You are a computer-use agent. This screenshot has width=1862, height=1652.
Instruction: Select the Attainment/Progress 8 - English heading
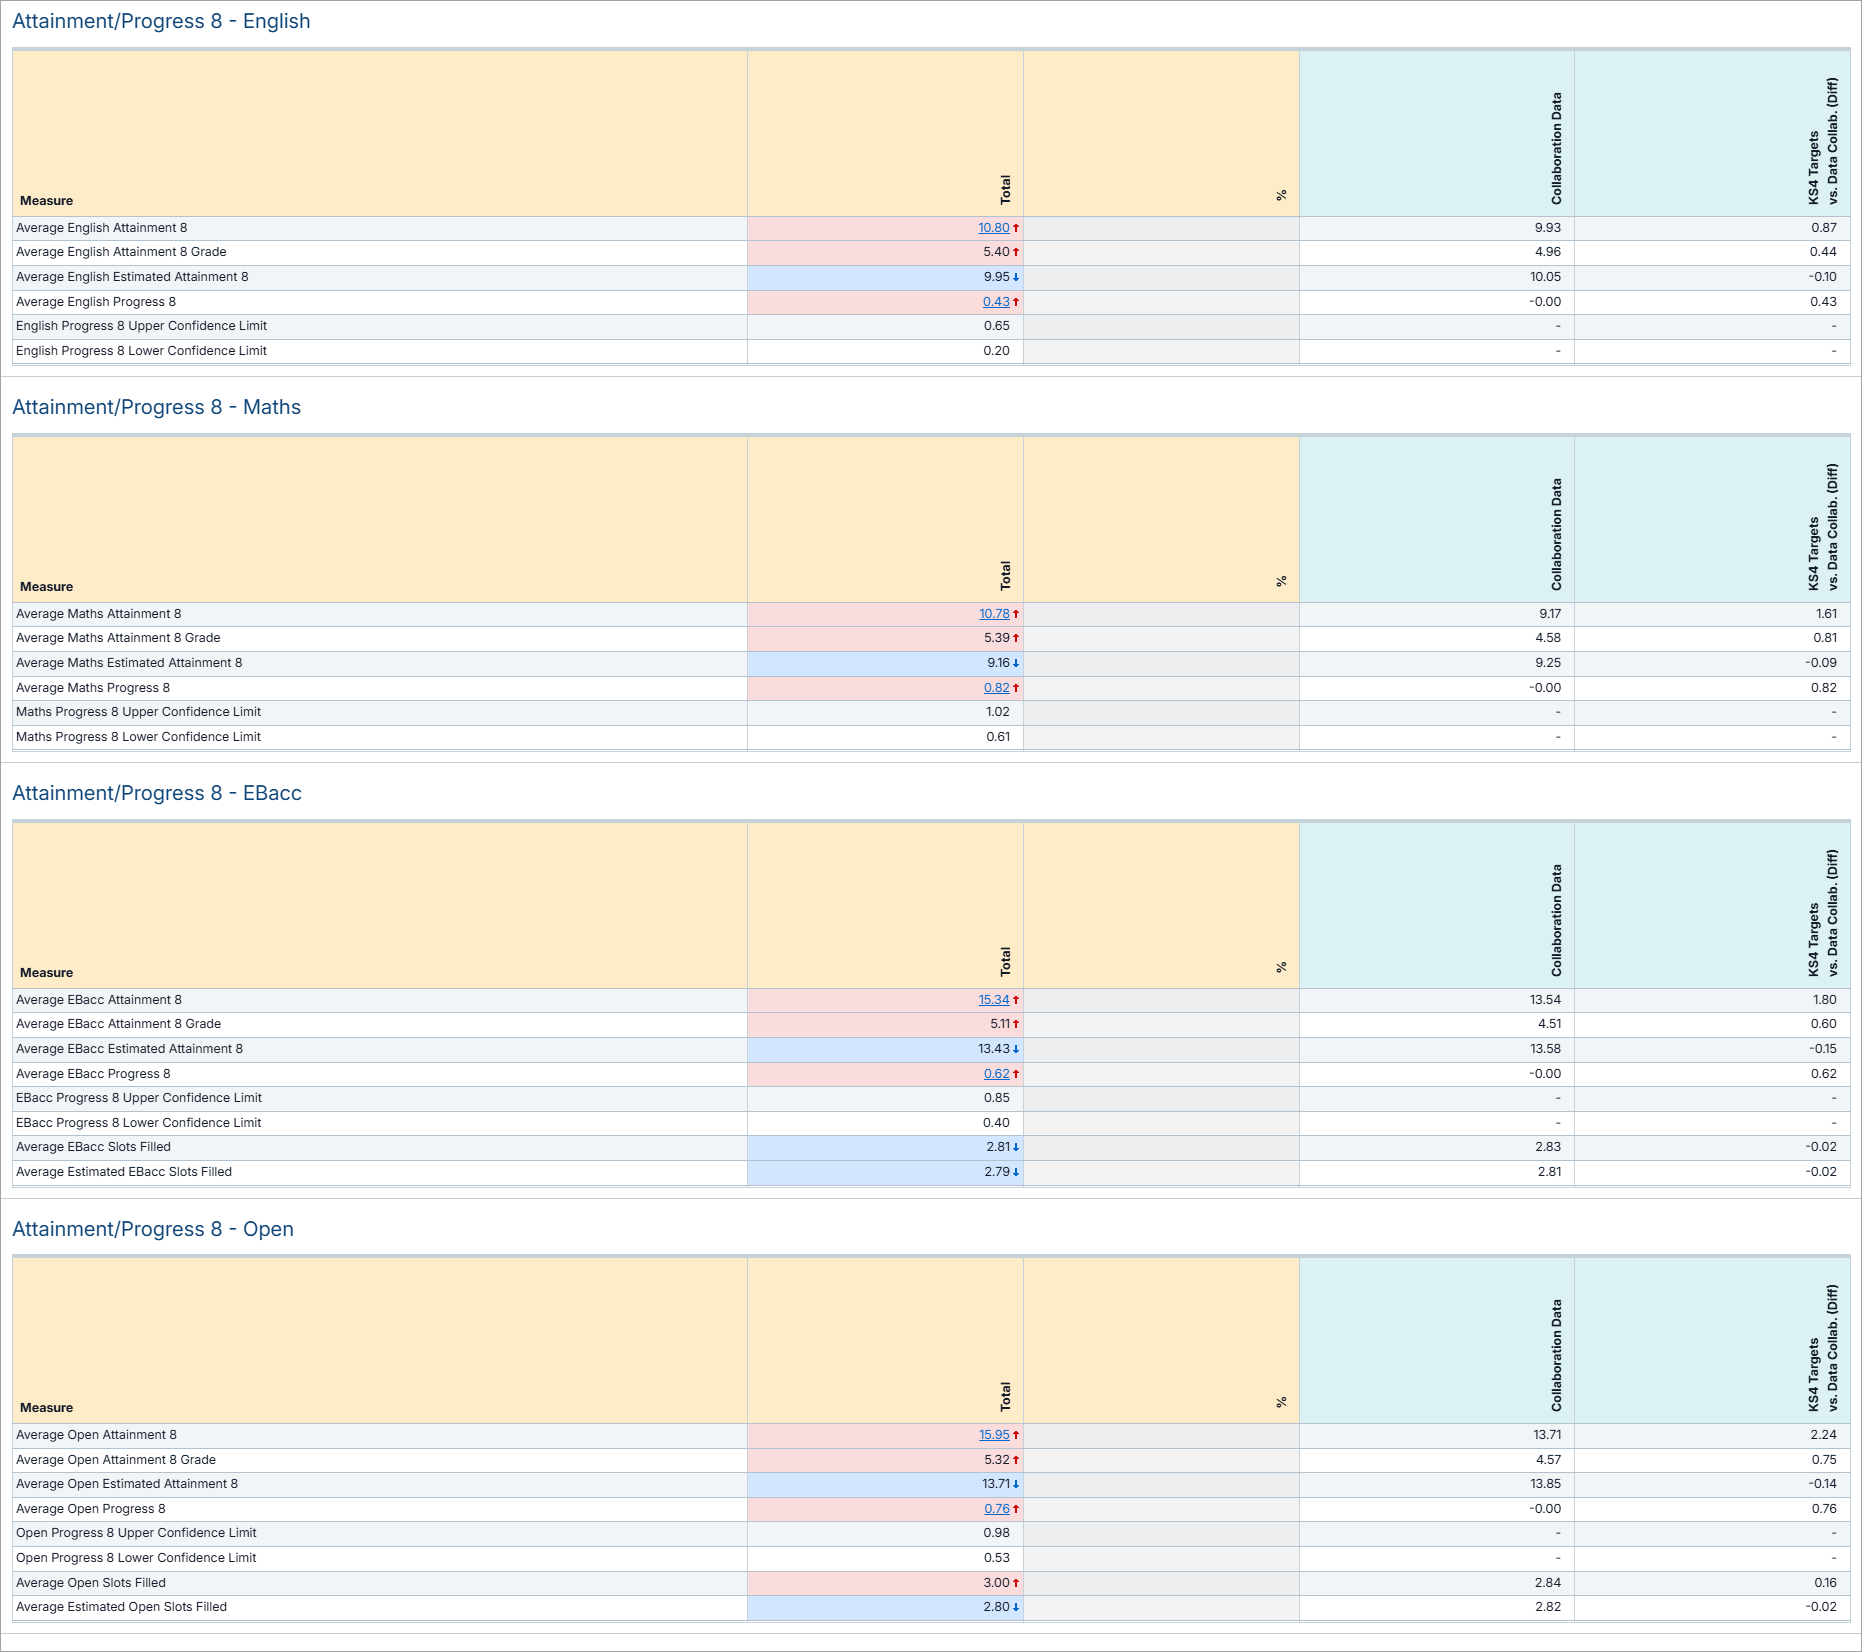point(161,21)
